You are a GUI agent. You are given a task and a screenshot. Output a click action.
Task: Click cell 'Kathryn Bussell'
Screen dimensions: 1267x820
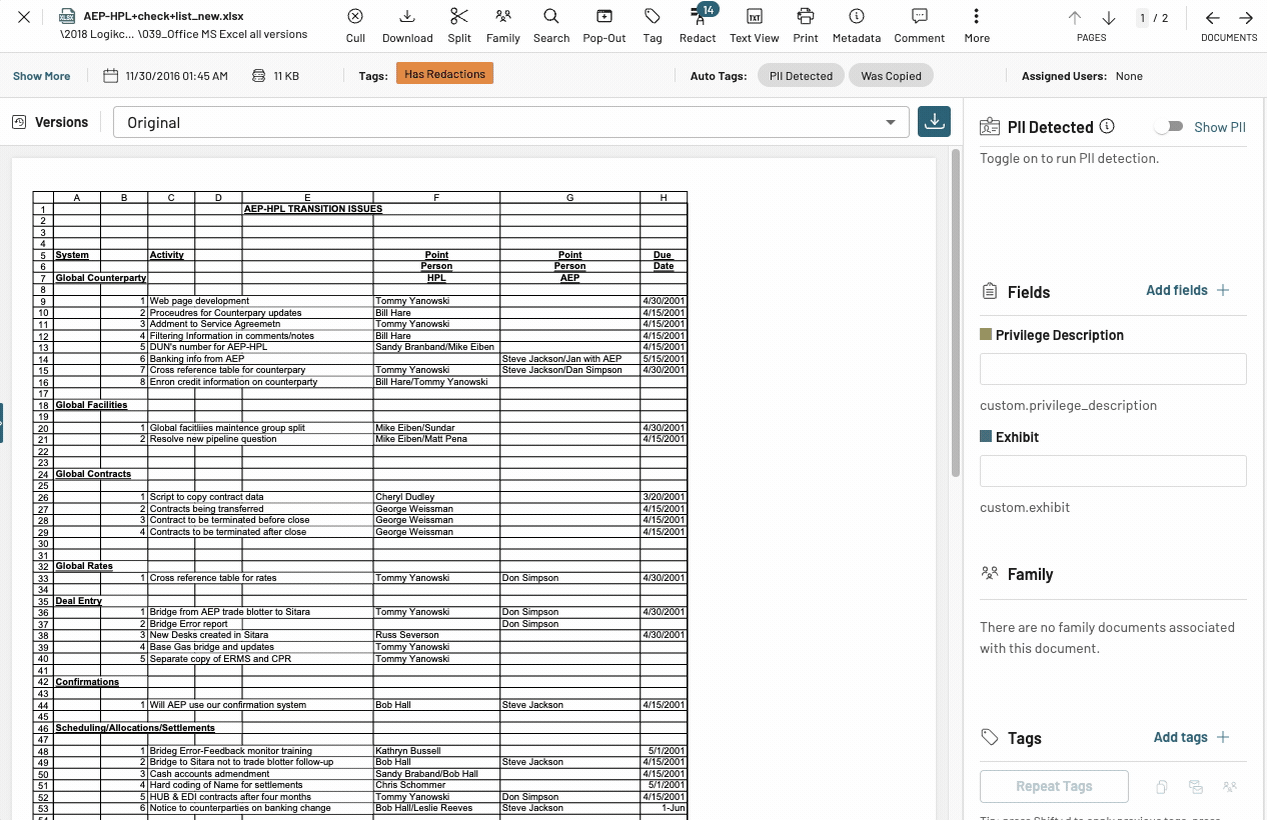pyautogui.click(x=408, y=750)
